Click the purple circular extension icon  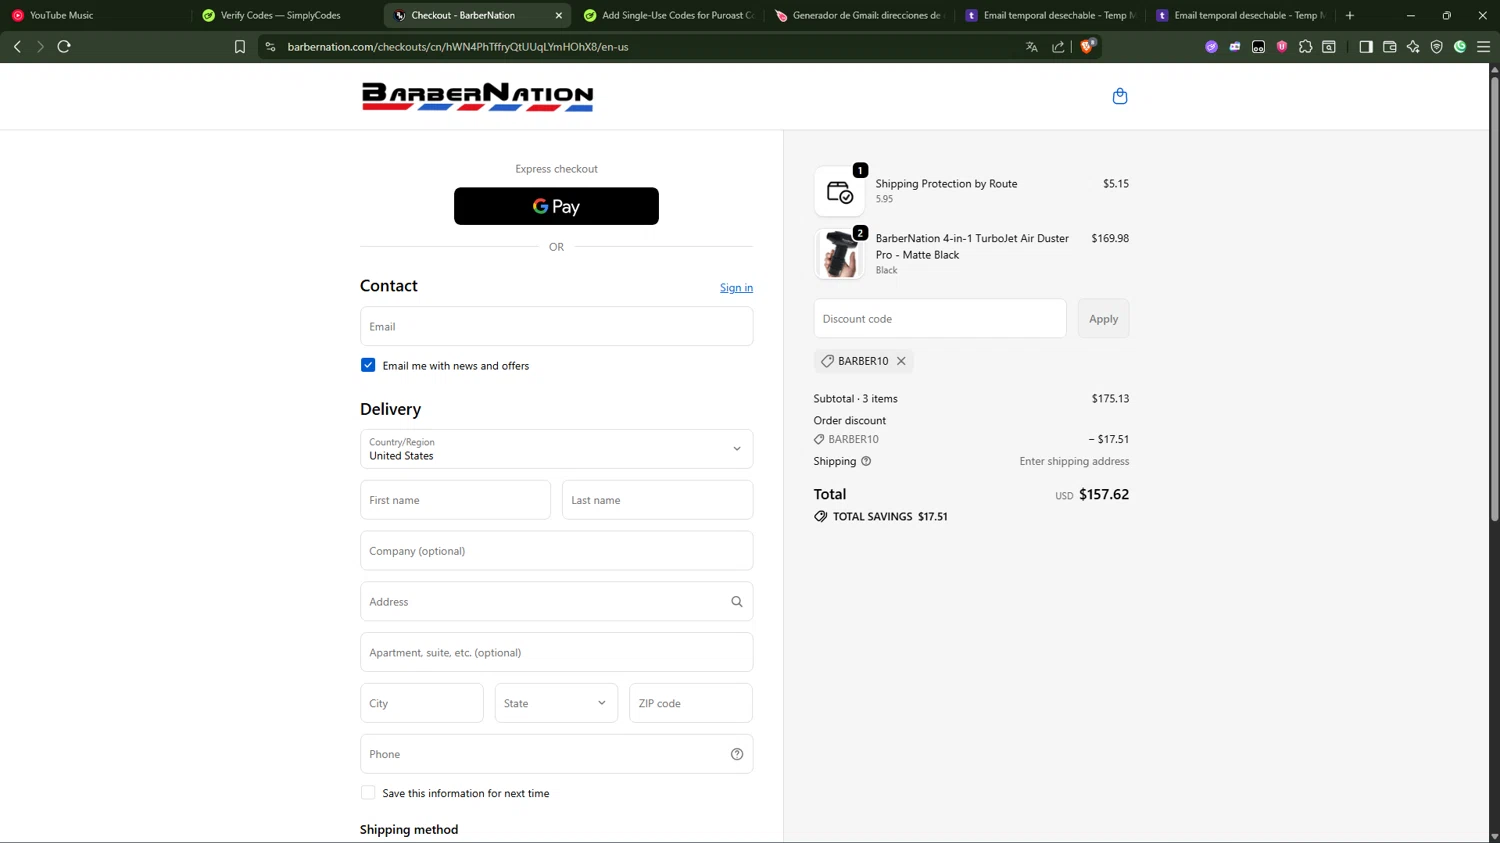pos(1211,46)
